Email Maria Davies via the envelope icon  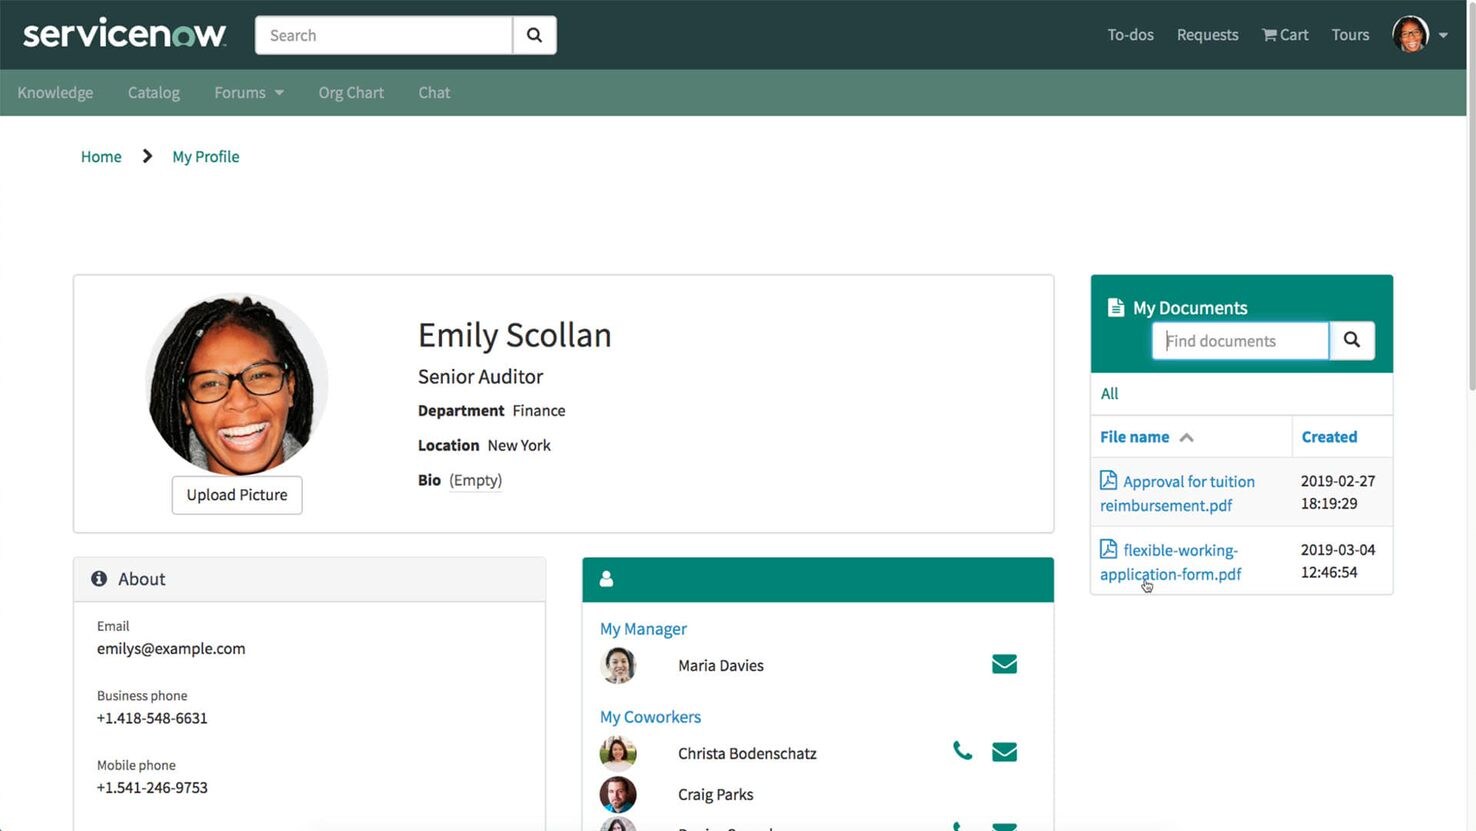1004,662
